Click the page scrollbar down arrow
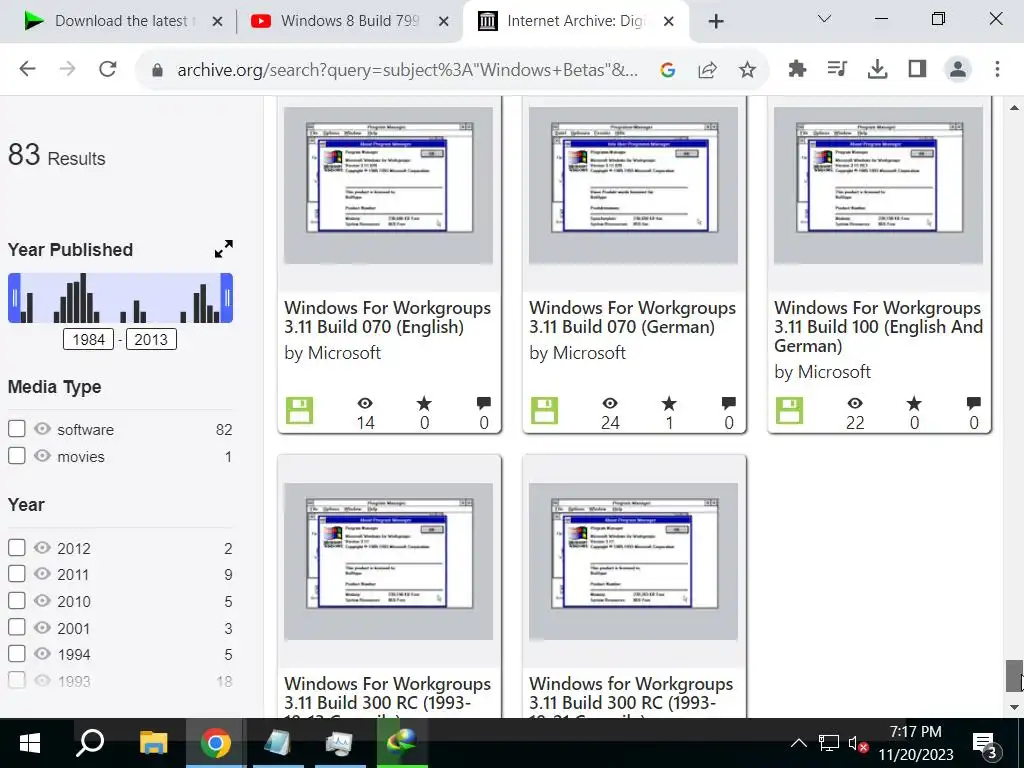Image resolution: width=1024 pixels, height=768 pixels. tap(1014, 707)
